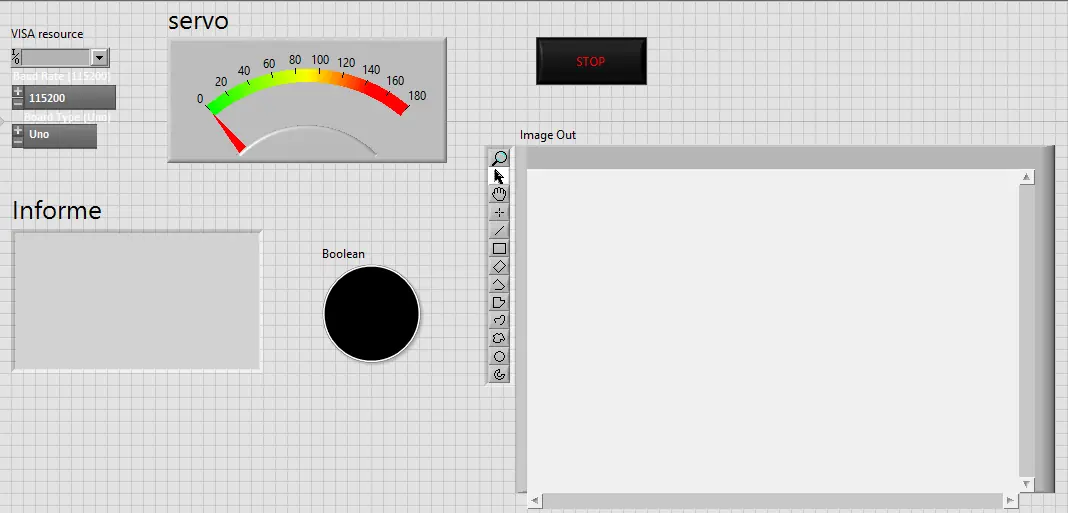
Task: Click the 180 mark on servo gauge
Action: click(x=417, y=95)
